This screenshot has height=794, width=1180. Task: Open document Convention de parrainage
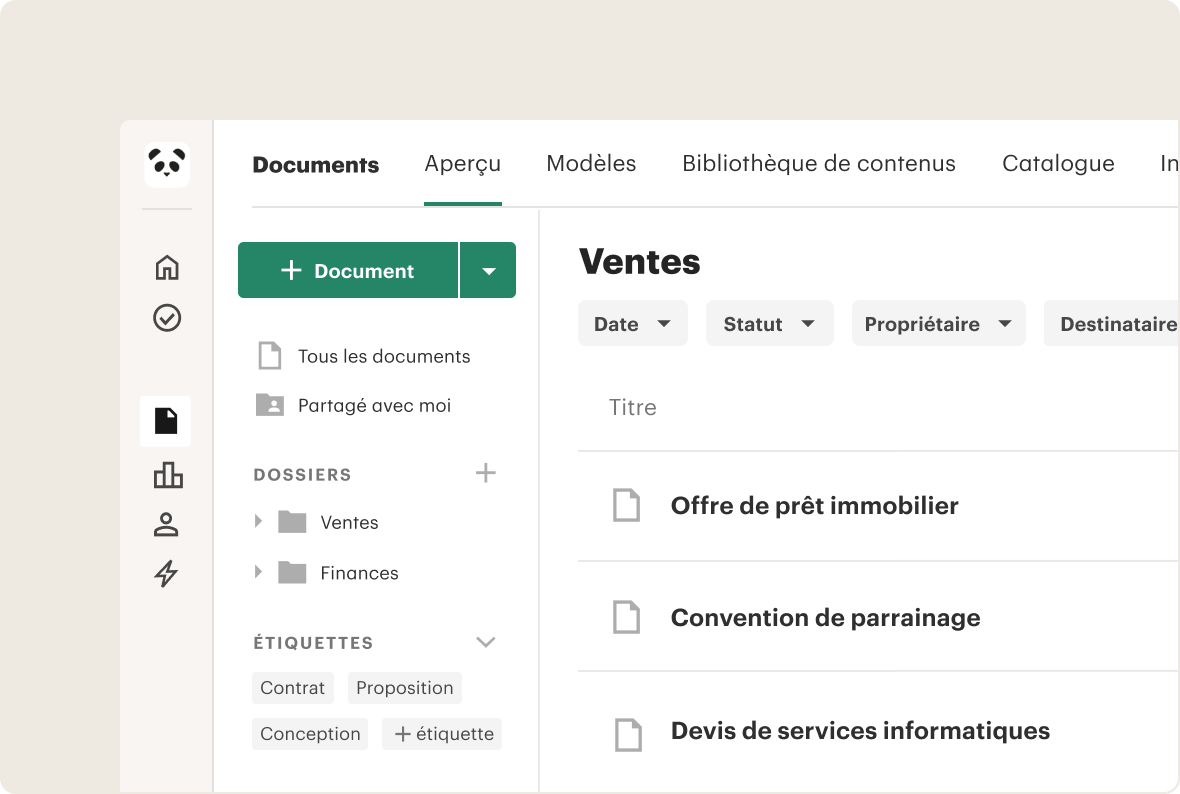(x=826, y=618)
